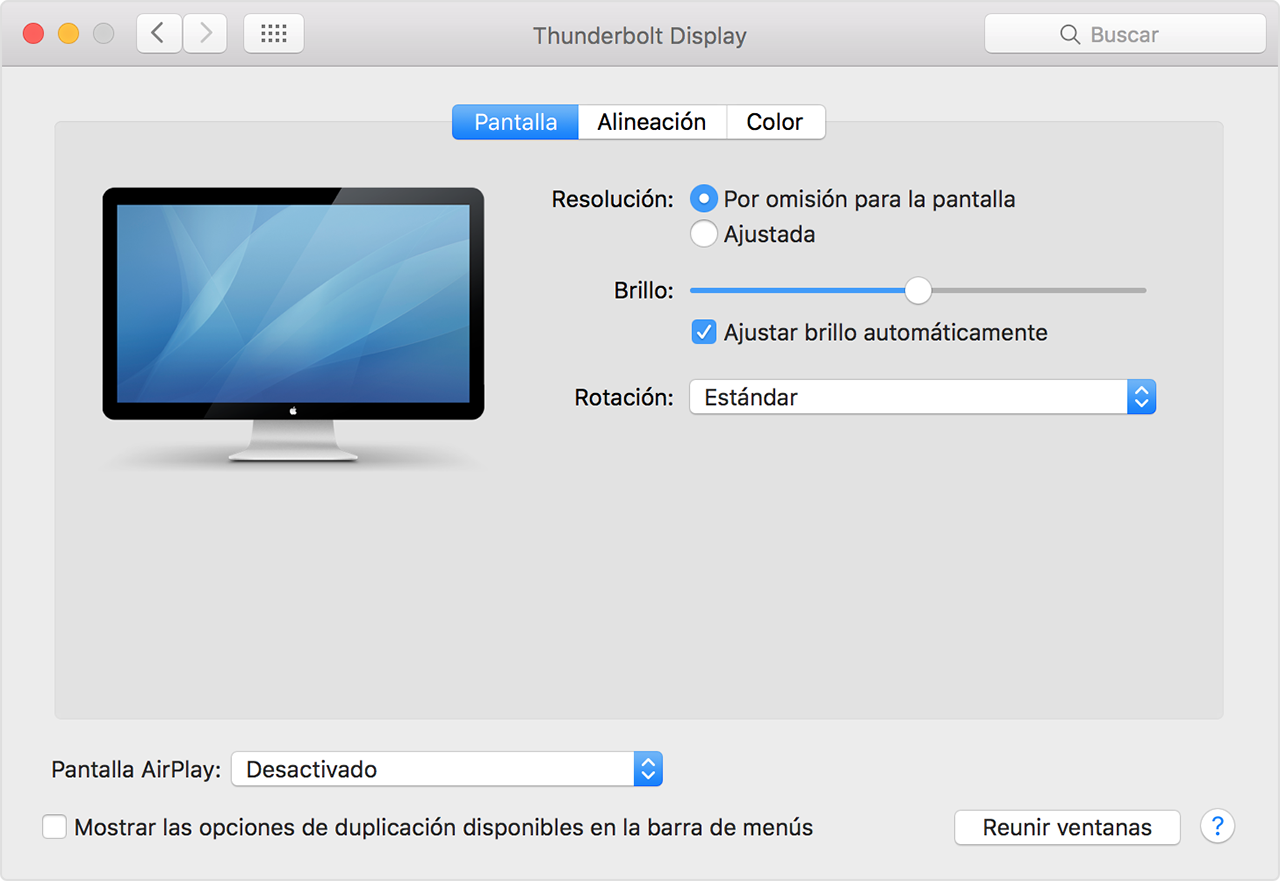Viewport: 1280px width, 882px height.
Task: Minimize the window using the yellow button
Action: (x=68, y=34)
